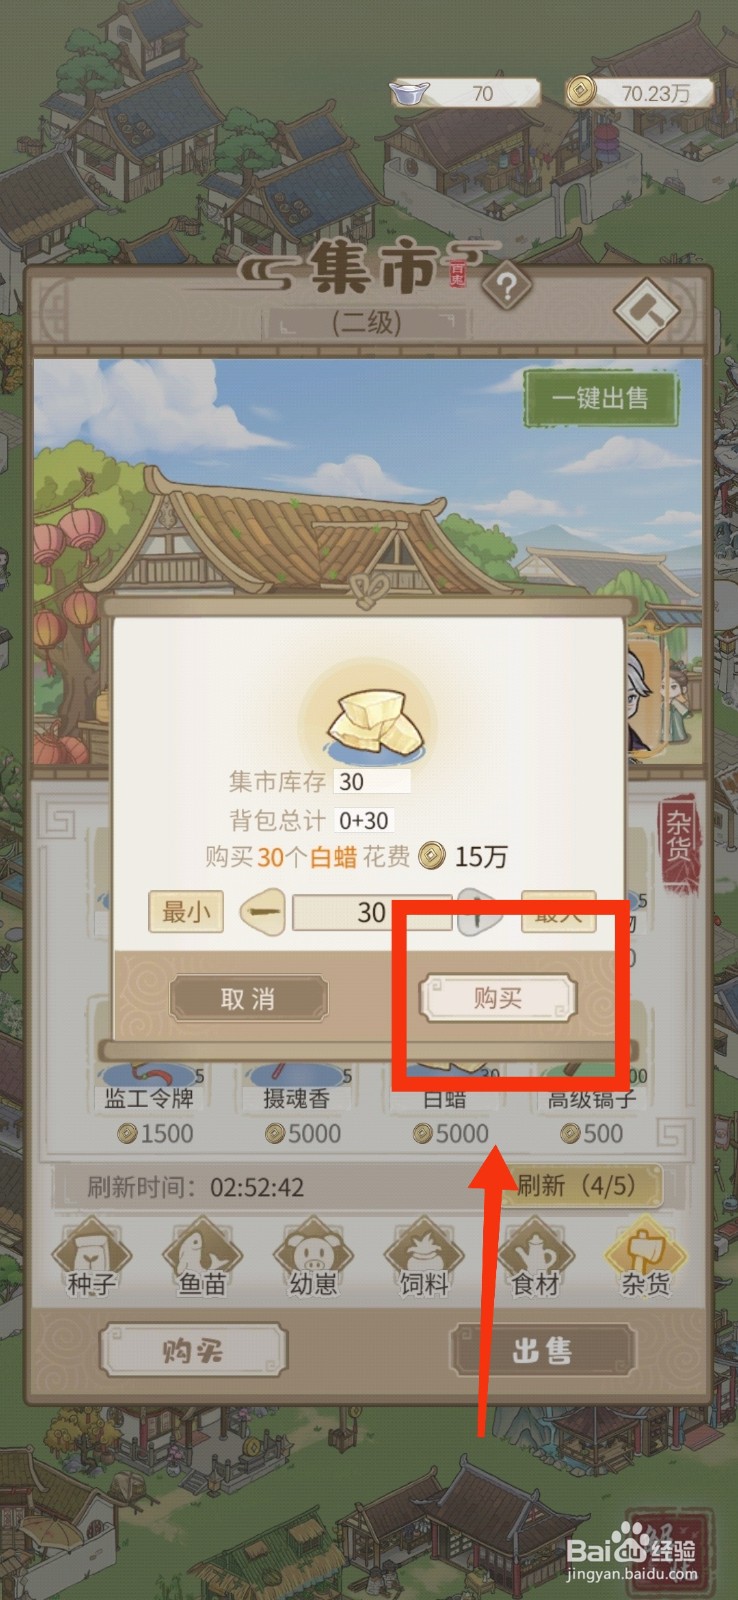
Task: Cancel the purchase with 取消
Action: click(x=248, y=998)
